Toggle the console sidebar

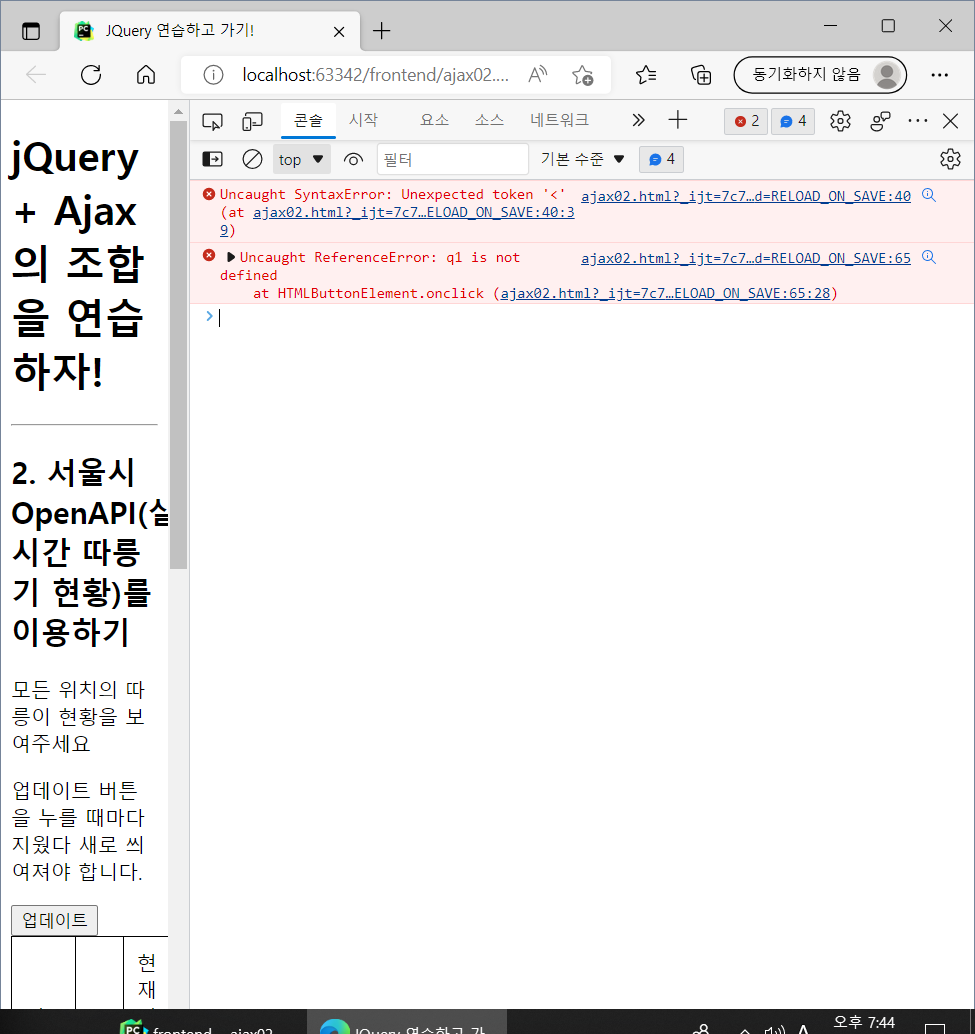pyautogui.click(x=212, y=159)
